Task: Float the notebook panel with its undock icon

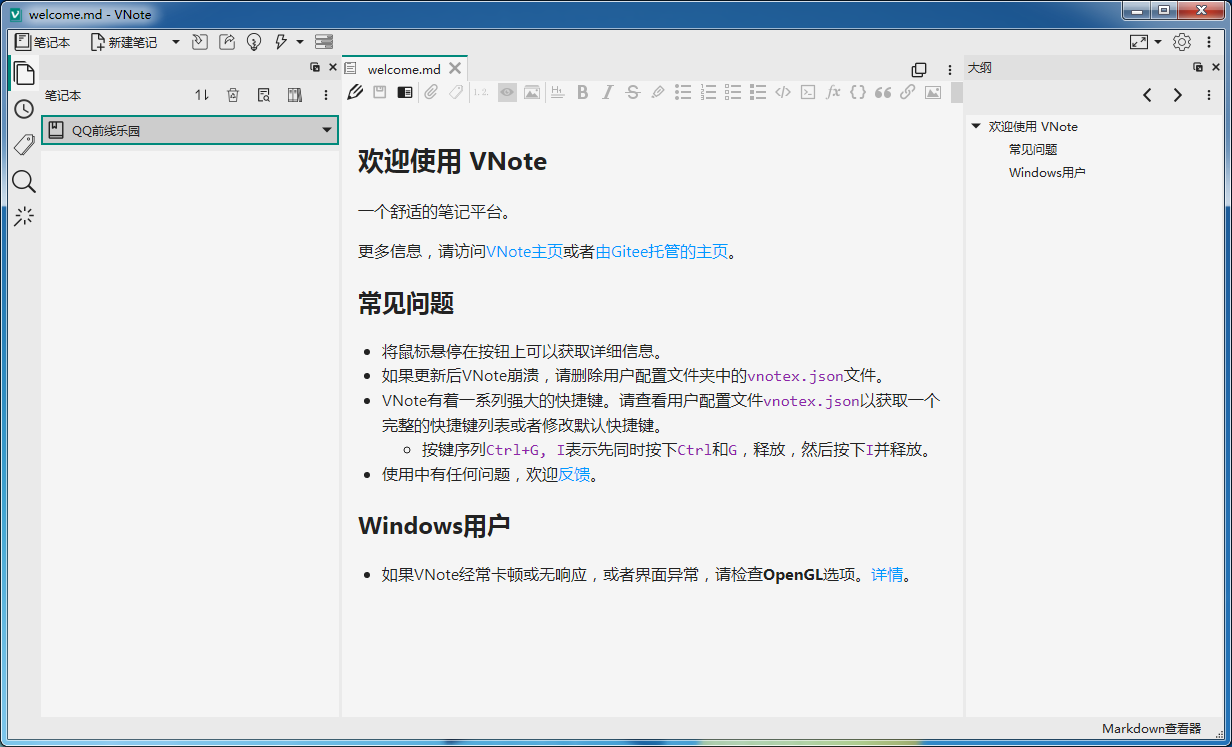Action: point(315,67)
